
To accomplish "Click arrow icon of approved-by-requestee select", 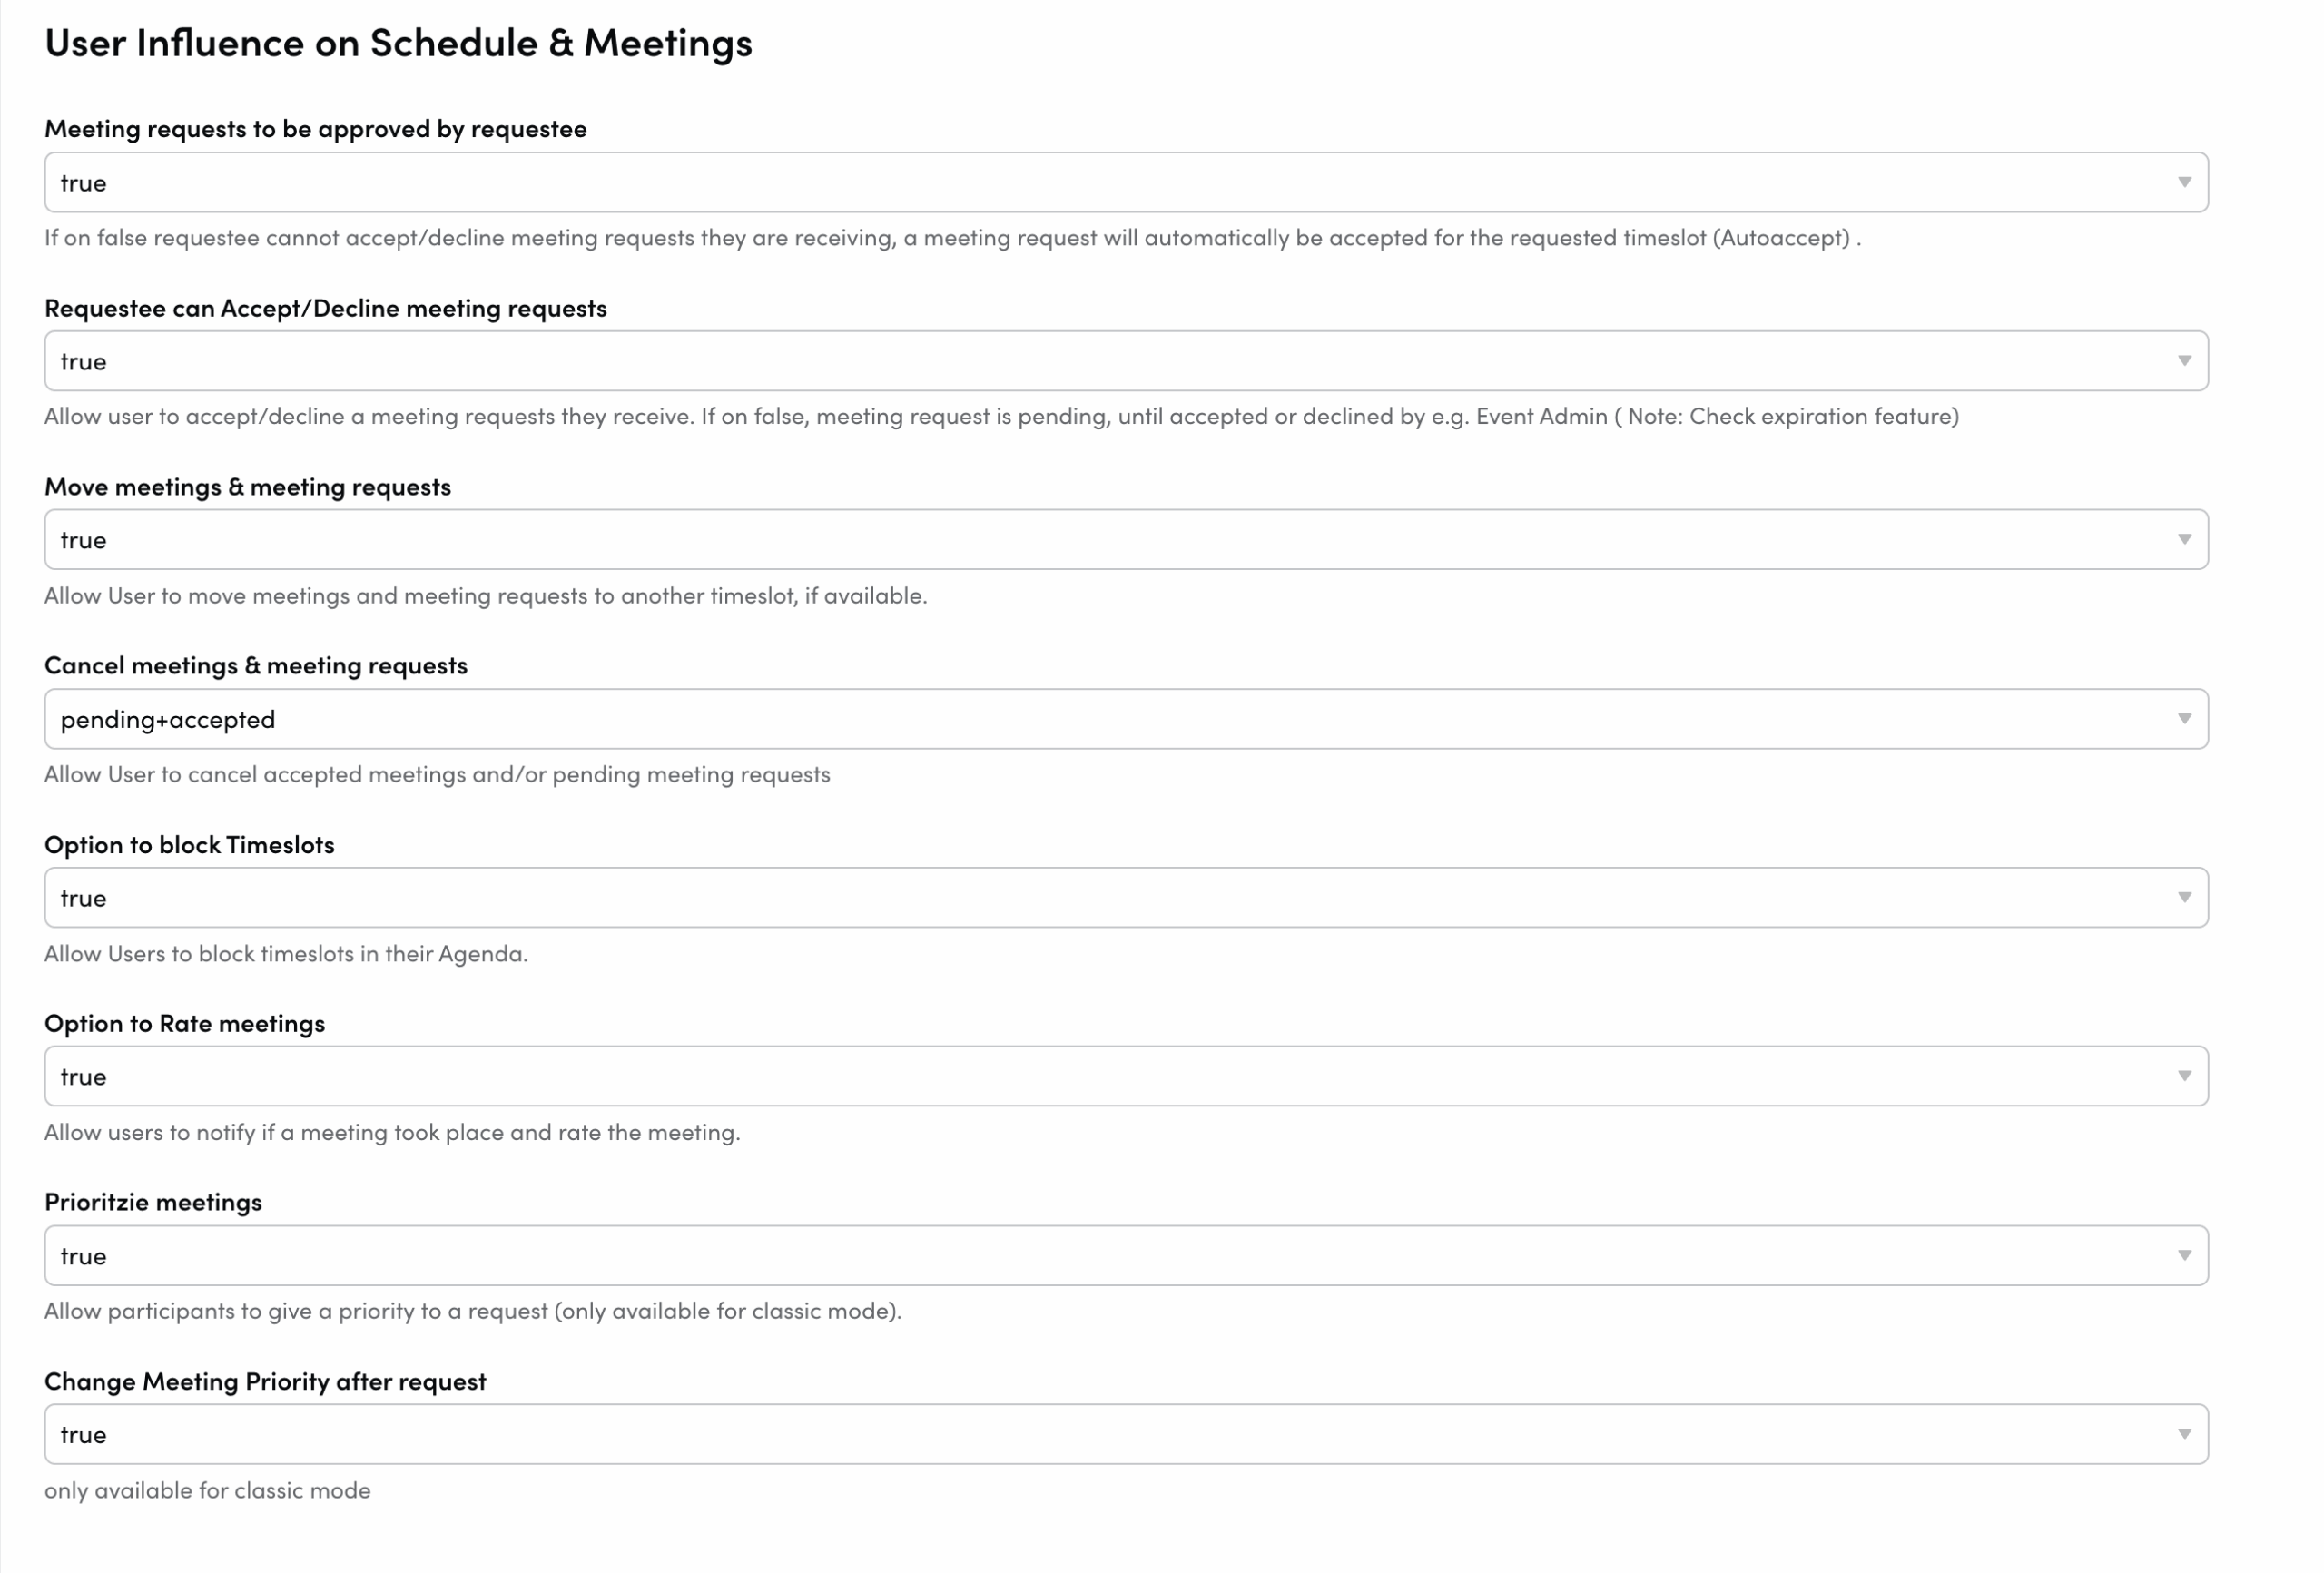I will tap(2184, 182).
